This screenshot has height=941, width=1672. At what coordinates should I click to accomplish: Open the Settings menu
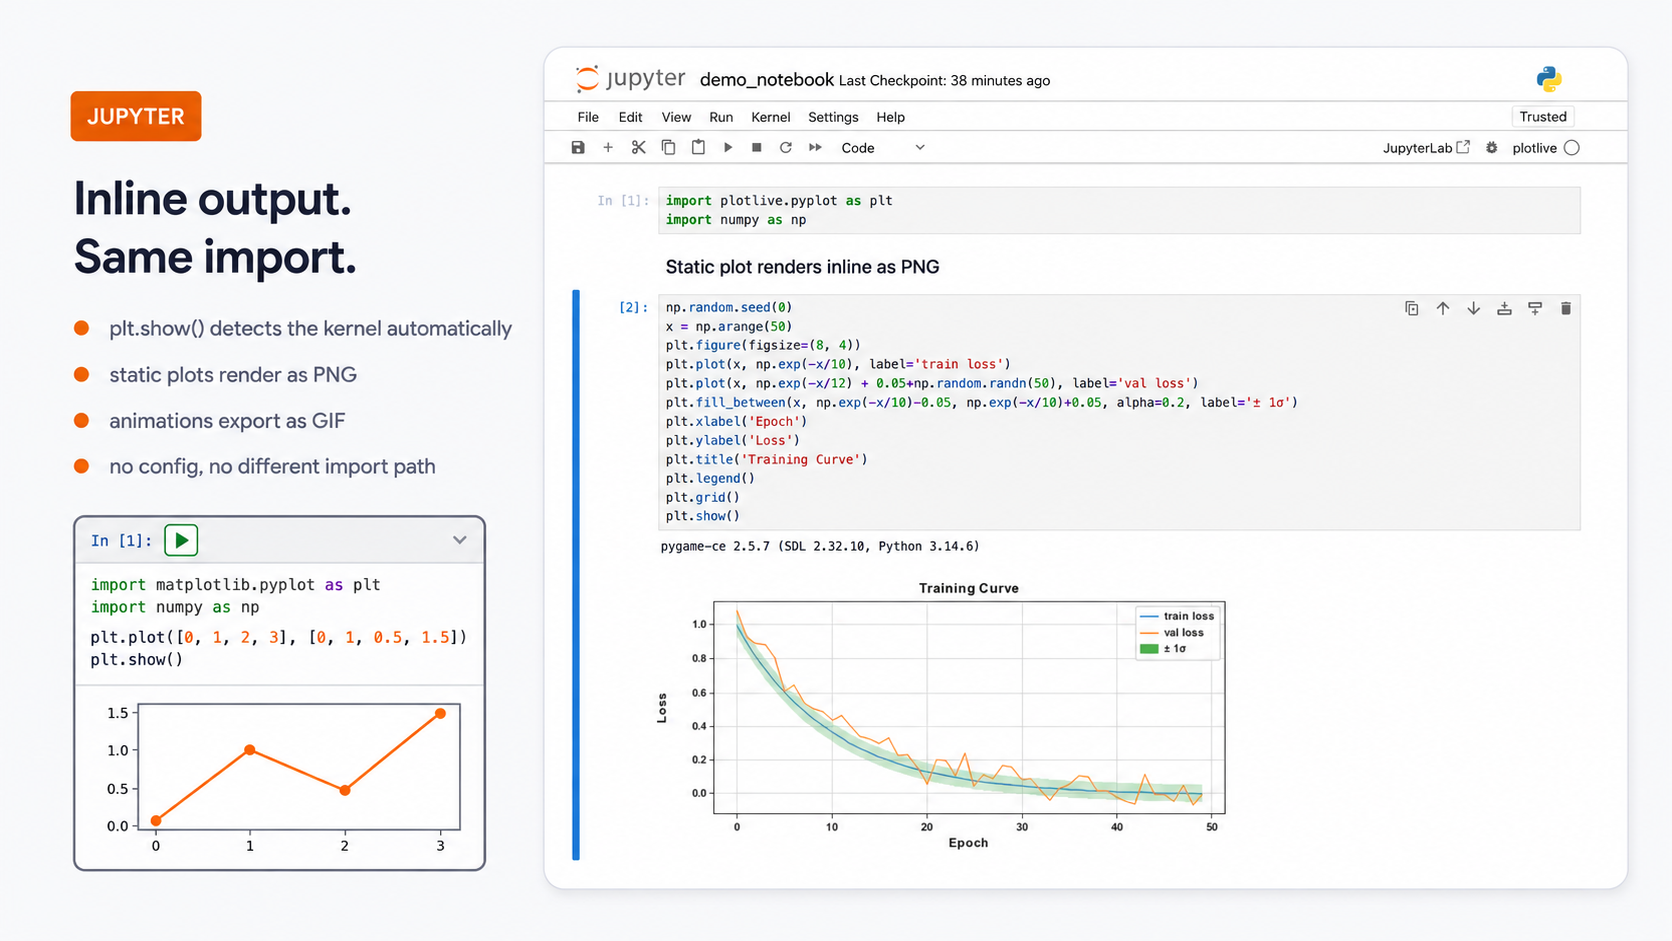(833, 117)
